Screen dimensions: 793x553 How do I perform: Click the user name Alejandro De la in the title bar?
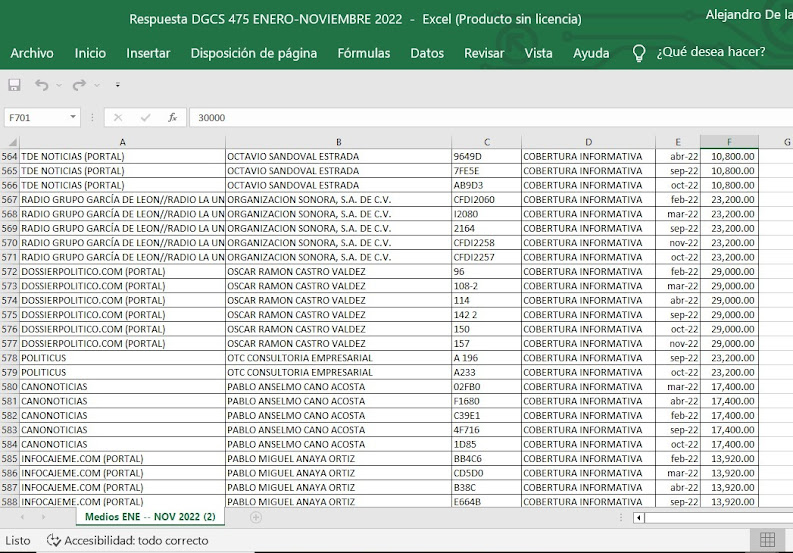tap(749, 15)
